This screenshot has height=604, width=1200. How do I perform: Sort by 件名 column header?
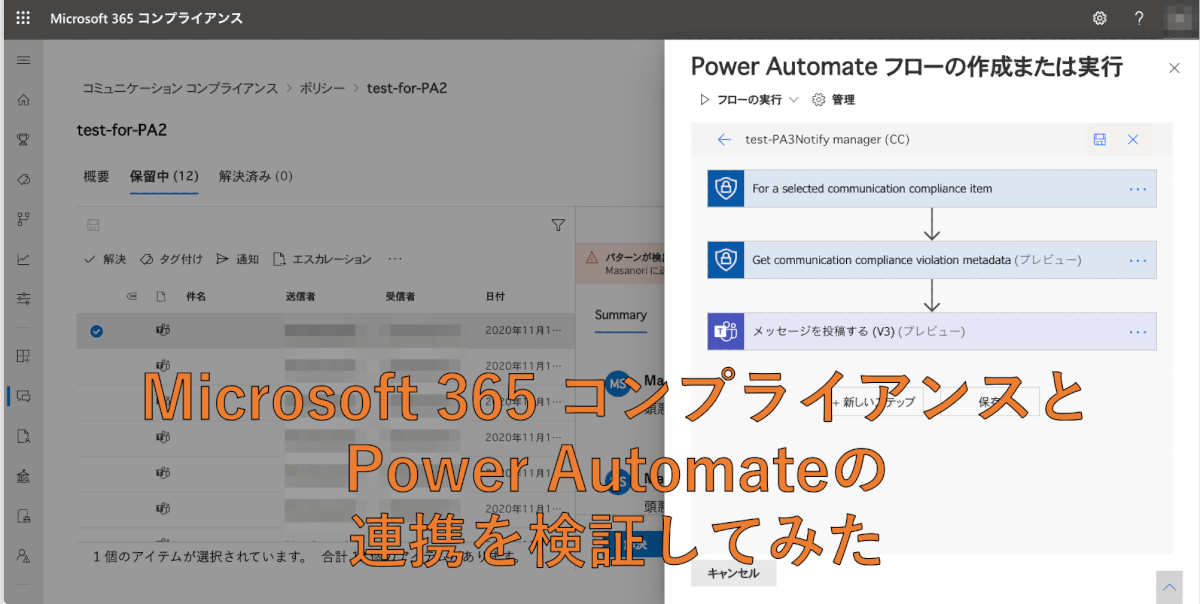click(196, 297)
